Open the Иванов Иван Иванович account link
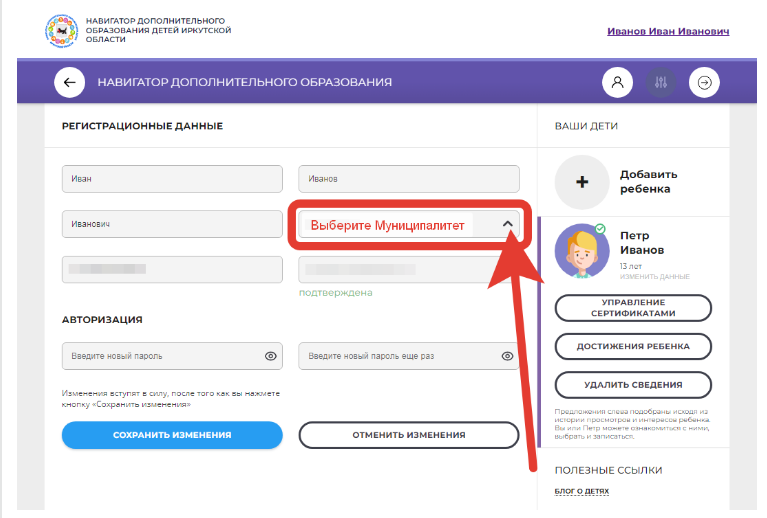Viewport: 767px width, 518px height. (x=668, y=31)
